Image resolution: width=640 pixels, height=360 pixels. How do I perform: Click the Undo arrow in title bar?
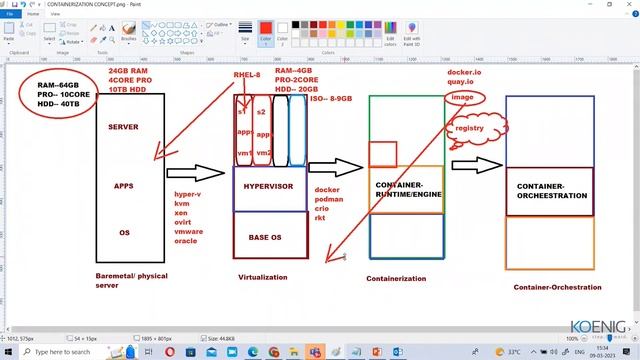click(23, 4)
